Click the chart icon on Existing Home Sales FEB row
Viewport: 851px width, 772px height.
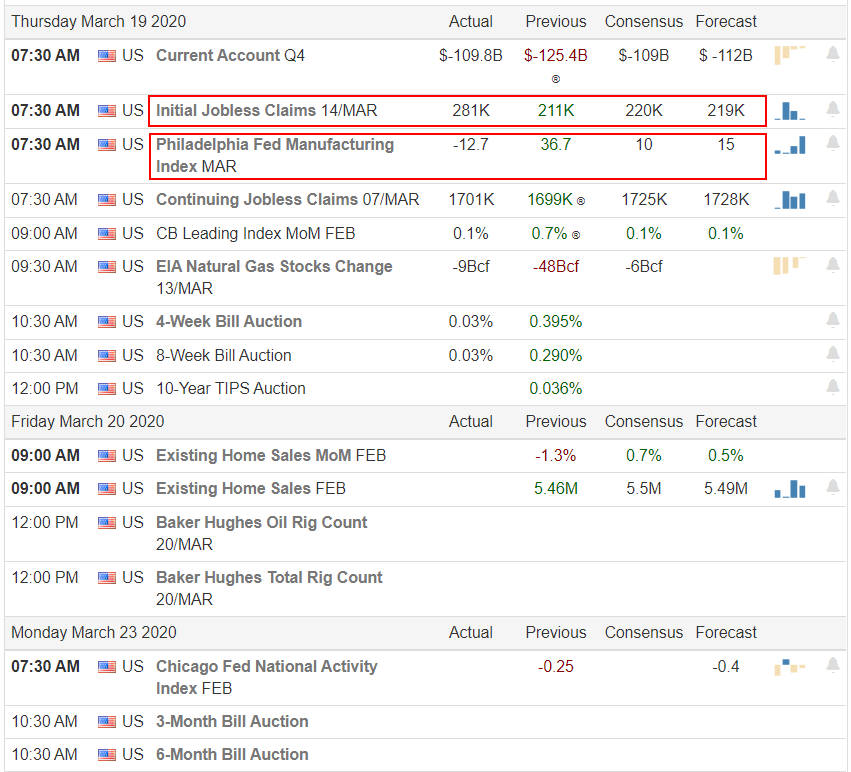(790, 489)
